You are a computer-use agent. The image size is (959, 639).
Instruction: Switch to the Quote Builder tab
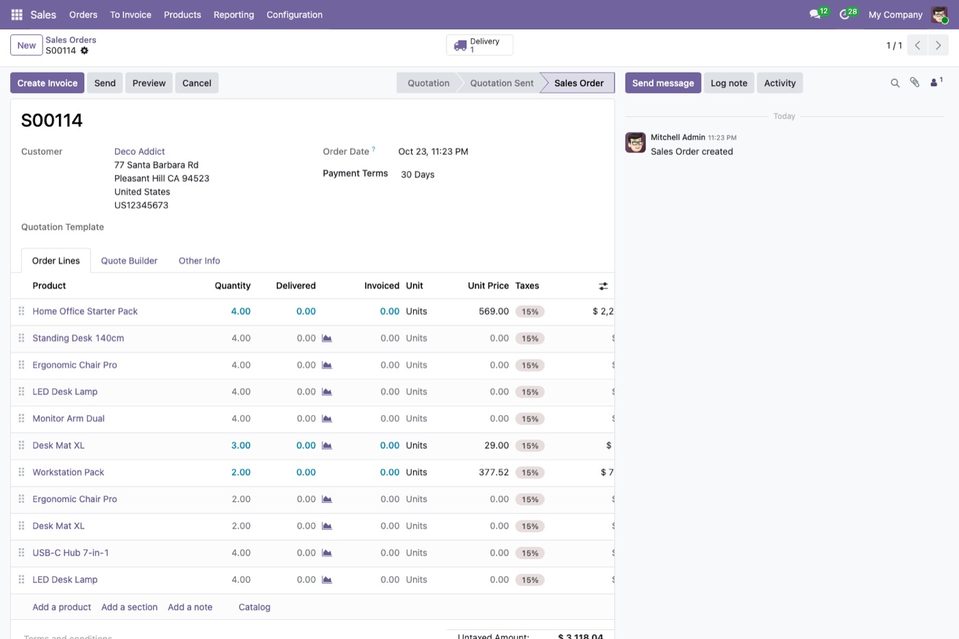(x=129, y=260)
